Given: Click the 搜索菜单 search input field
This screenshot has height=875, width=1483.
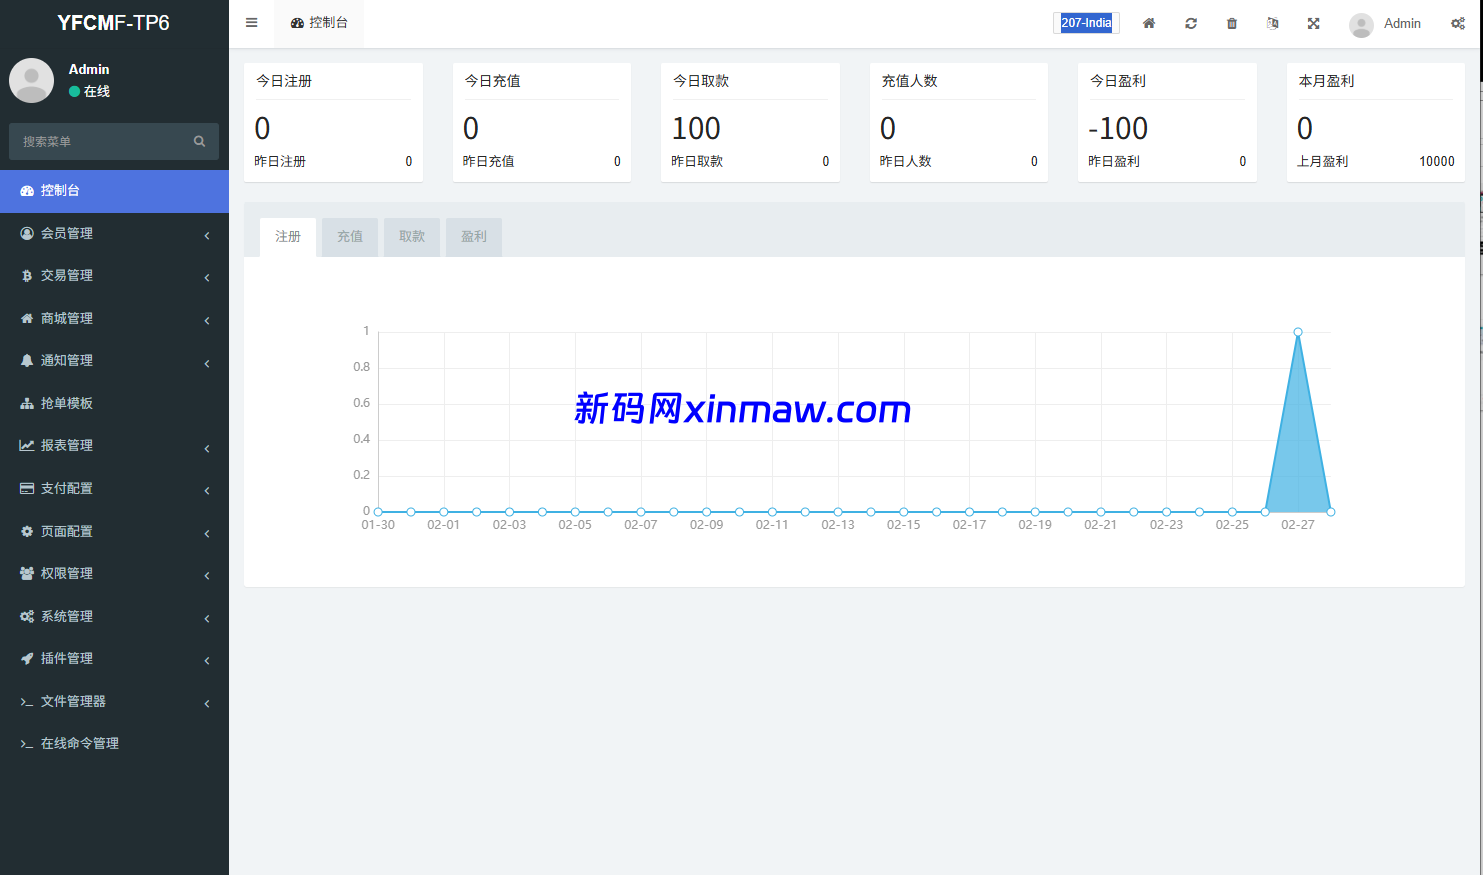Looking at the screenshot, I should click(100, 141).
